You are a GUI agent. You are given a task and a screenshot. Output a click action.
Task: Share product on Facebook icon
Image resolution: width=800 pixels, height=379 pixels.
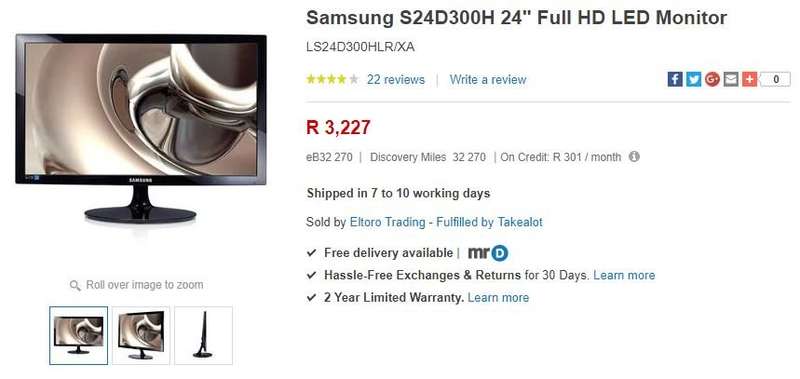675,80
